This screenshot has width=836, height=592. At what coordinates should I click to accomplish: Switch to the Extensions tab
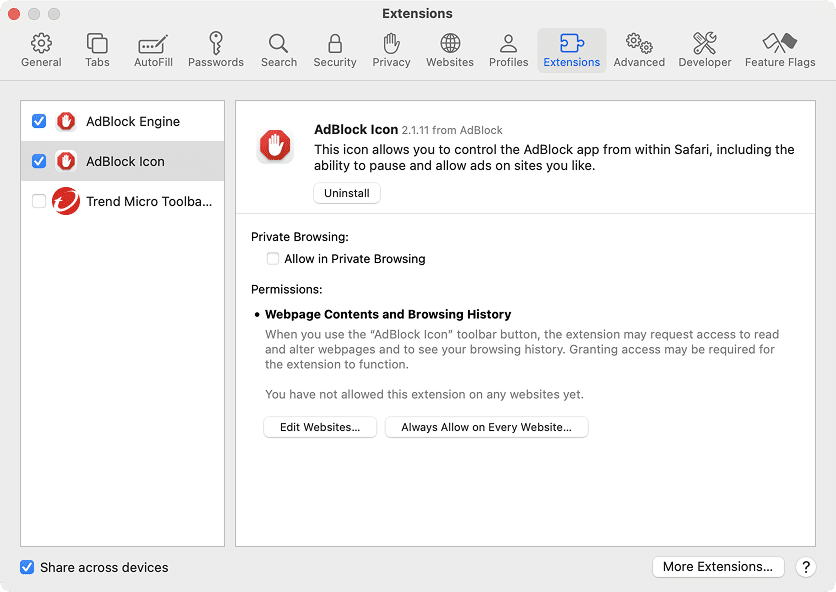[x=571, y=48]
